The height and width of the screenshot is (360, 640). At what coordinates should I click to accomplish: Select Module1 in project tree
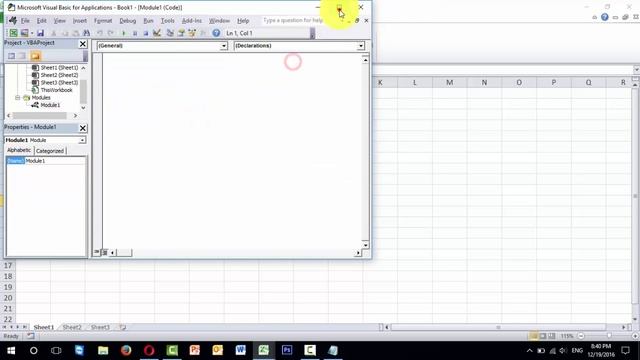click(50, 105)
